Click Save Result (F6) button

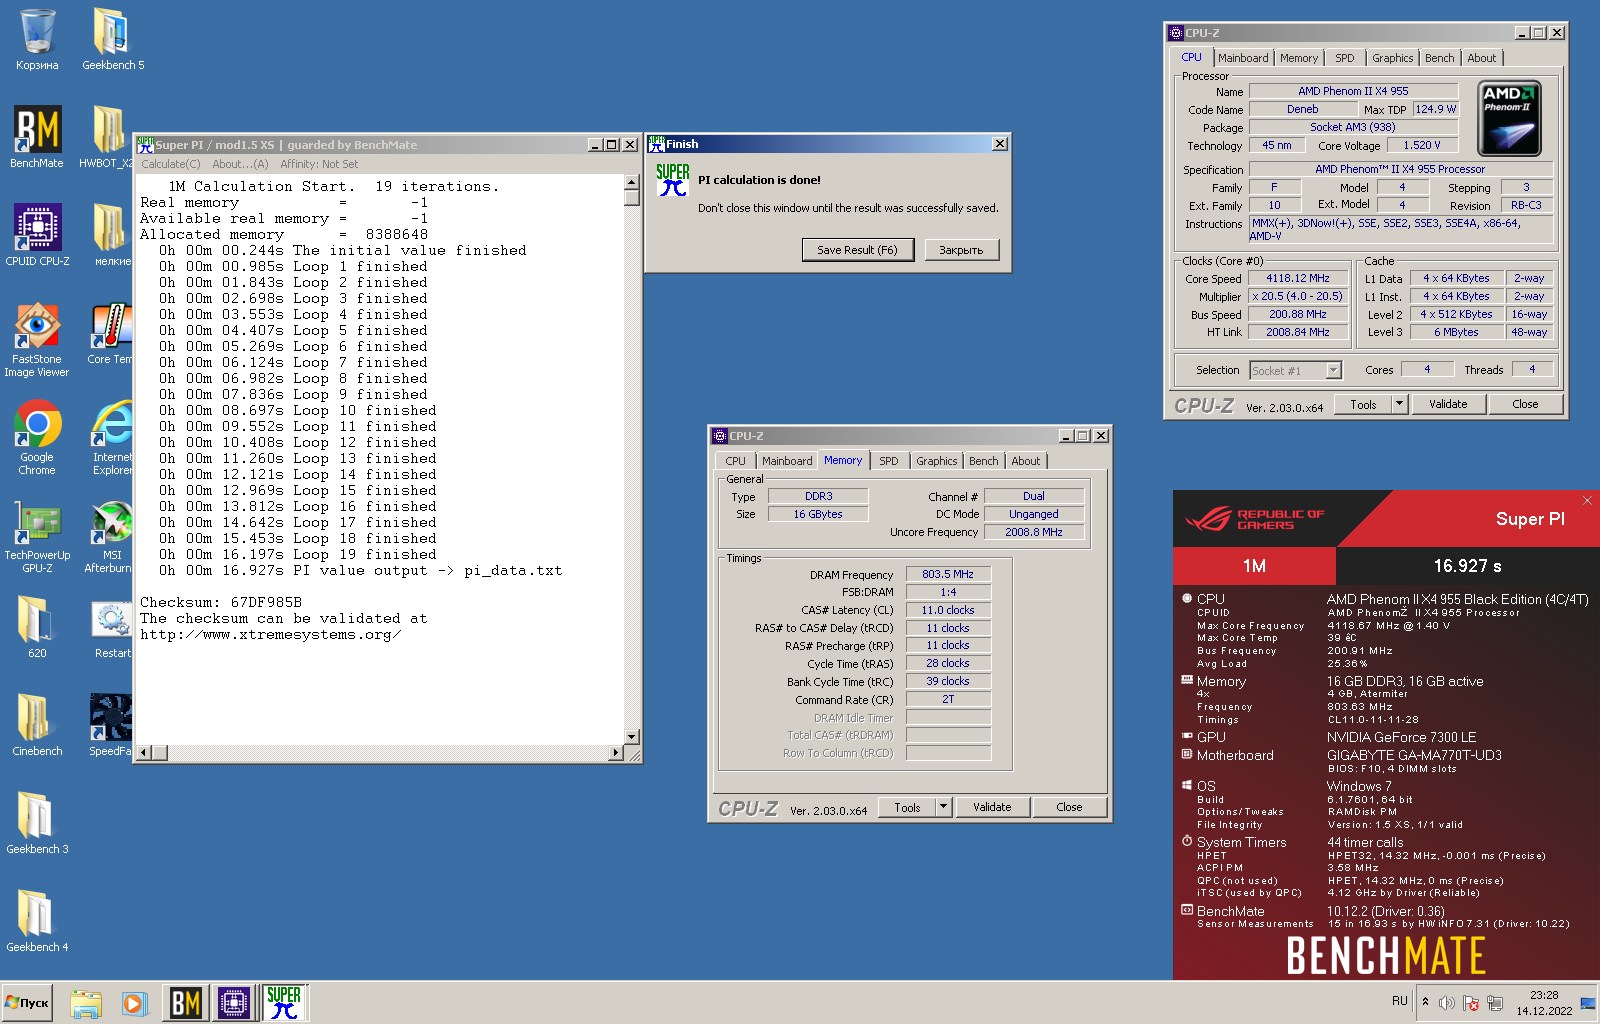[x=858, y=250]
